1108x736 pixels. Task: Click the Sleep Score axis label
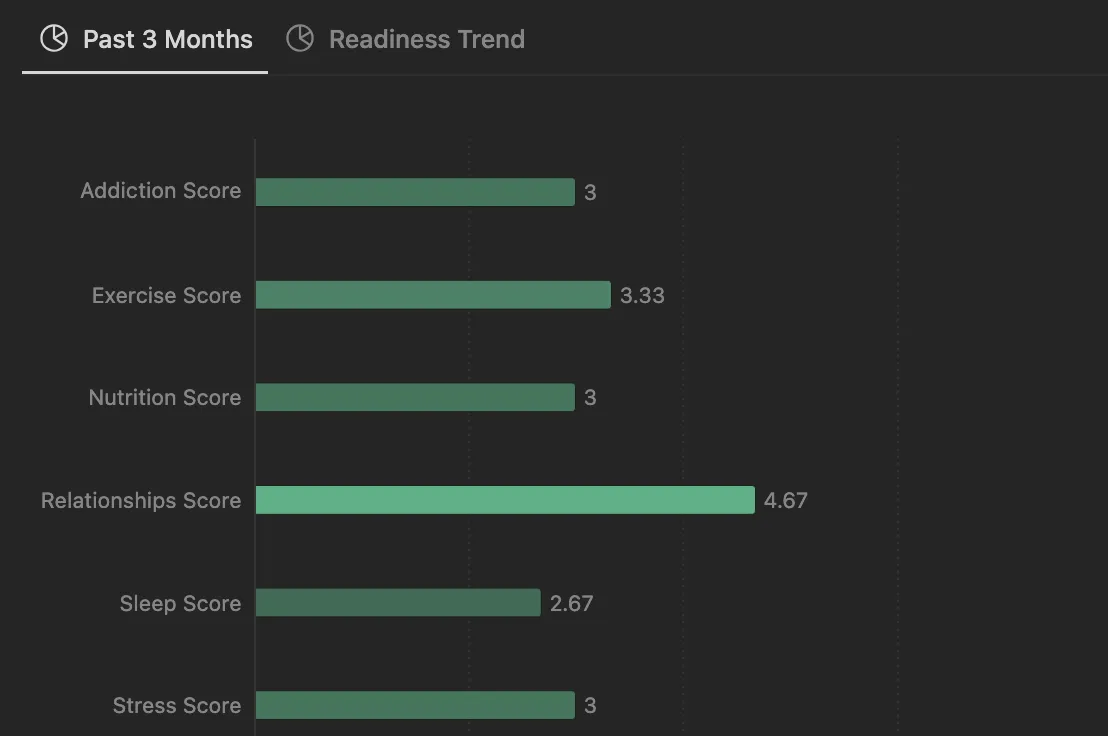tap(180, 603)
